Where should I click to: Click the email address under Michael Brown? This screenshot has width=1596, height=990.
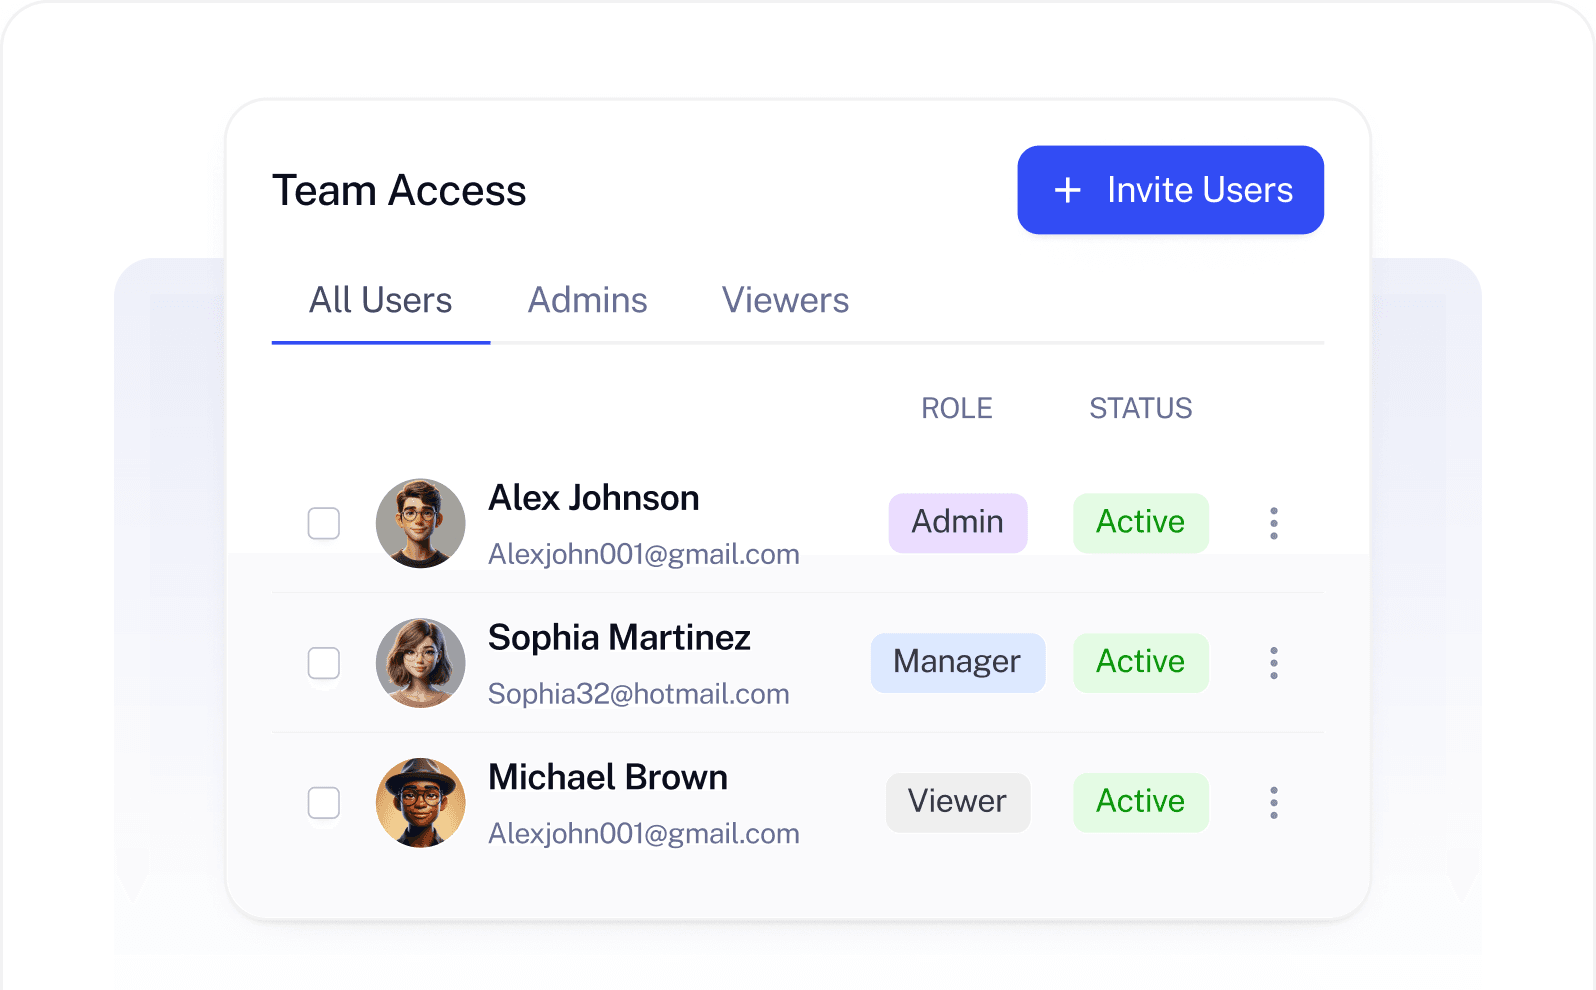click(x=644, y=834)
